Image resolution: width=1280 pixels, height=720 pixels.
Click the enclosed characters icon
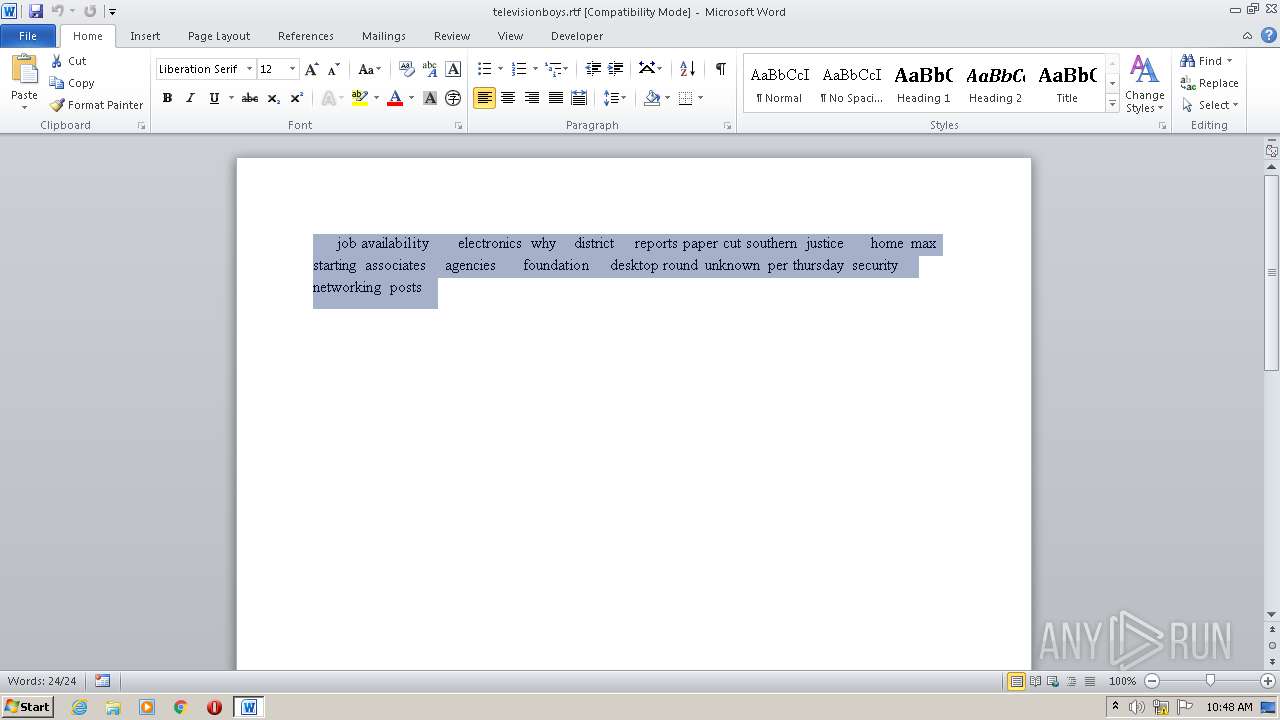pos(453,98)
